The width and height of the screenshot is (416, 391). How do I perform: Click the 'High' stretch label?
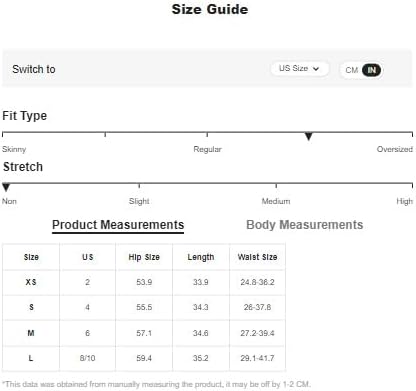pos(404,201)
